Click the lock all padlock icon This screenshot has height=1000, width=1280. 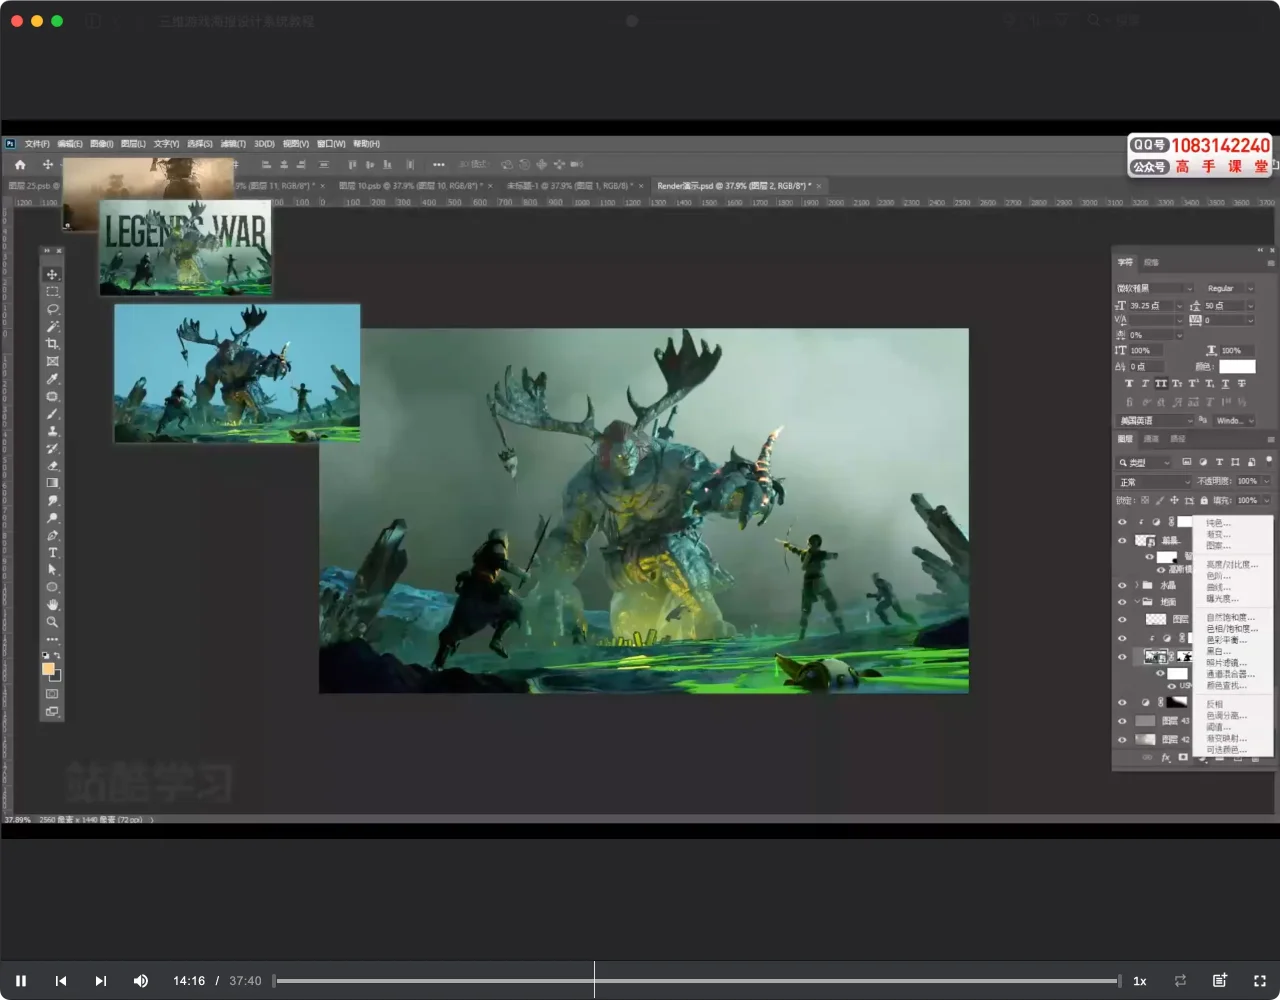click(1204, 500)
